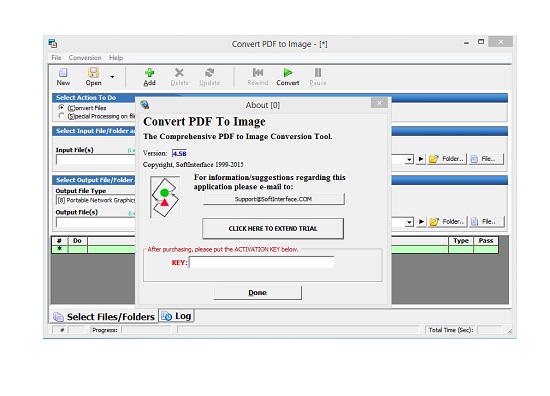Image resolution: width=550 pixels, height=396 pixels.
Task: Click the arrow button beside input Folder
Action: pos(421,159)
